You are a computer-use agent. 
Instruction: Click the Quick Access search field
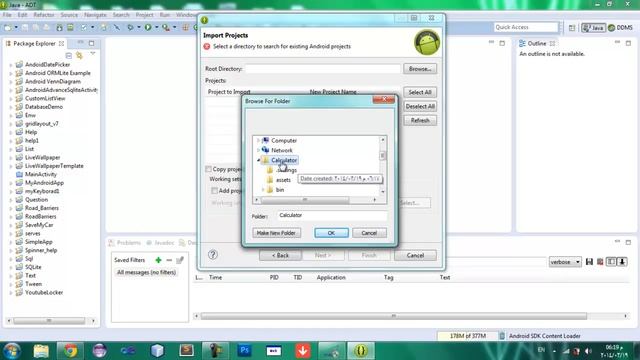pos(526,27)
